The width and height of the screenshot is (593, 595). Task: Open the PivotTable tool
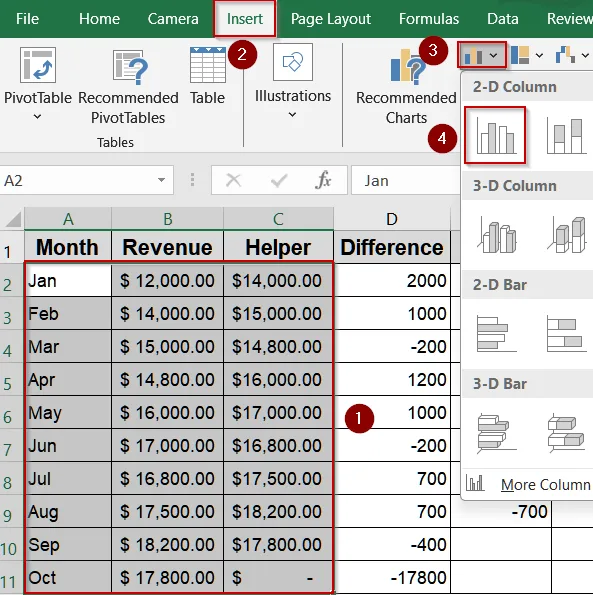click(x=38, y=83)
